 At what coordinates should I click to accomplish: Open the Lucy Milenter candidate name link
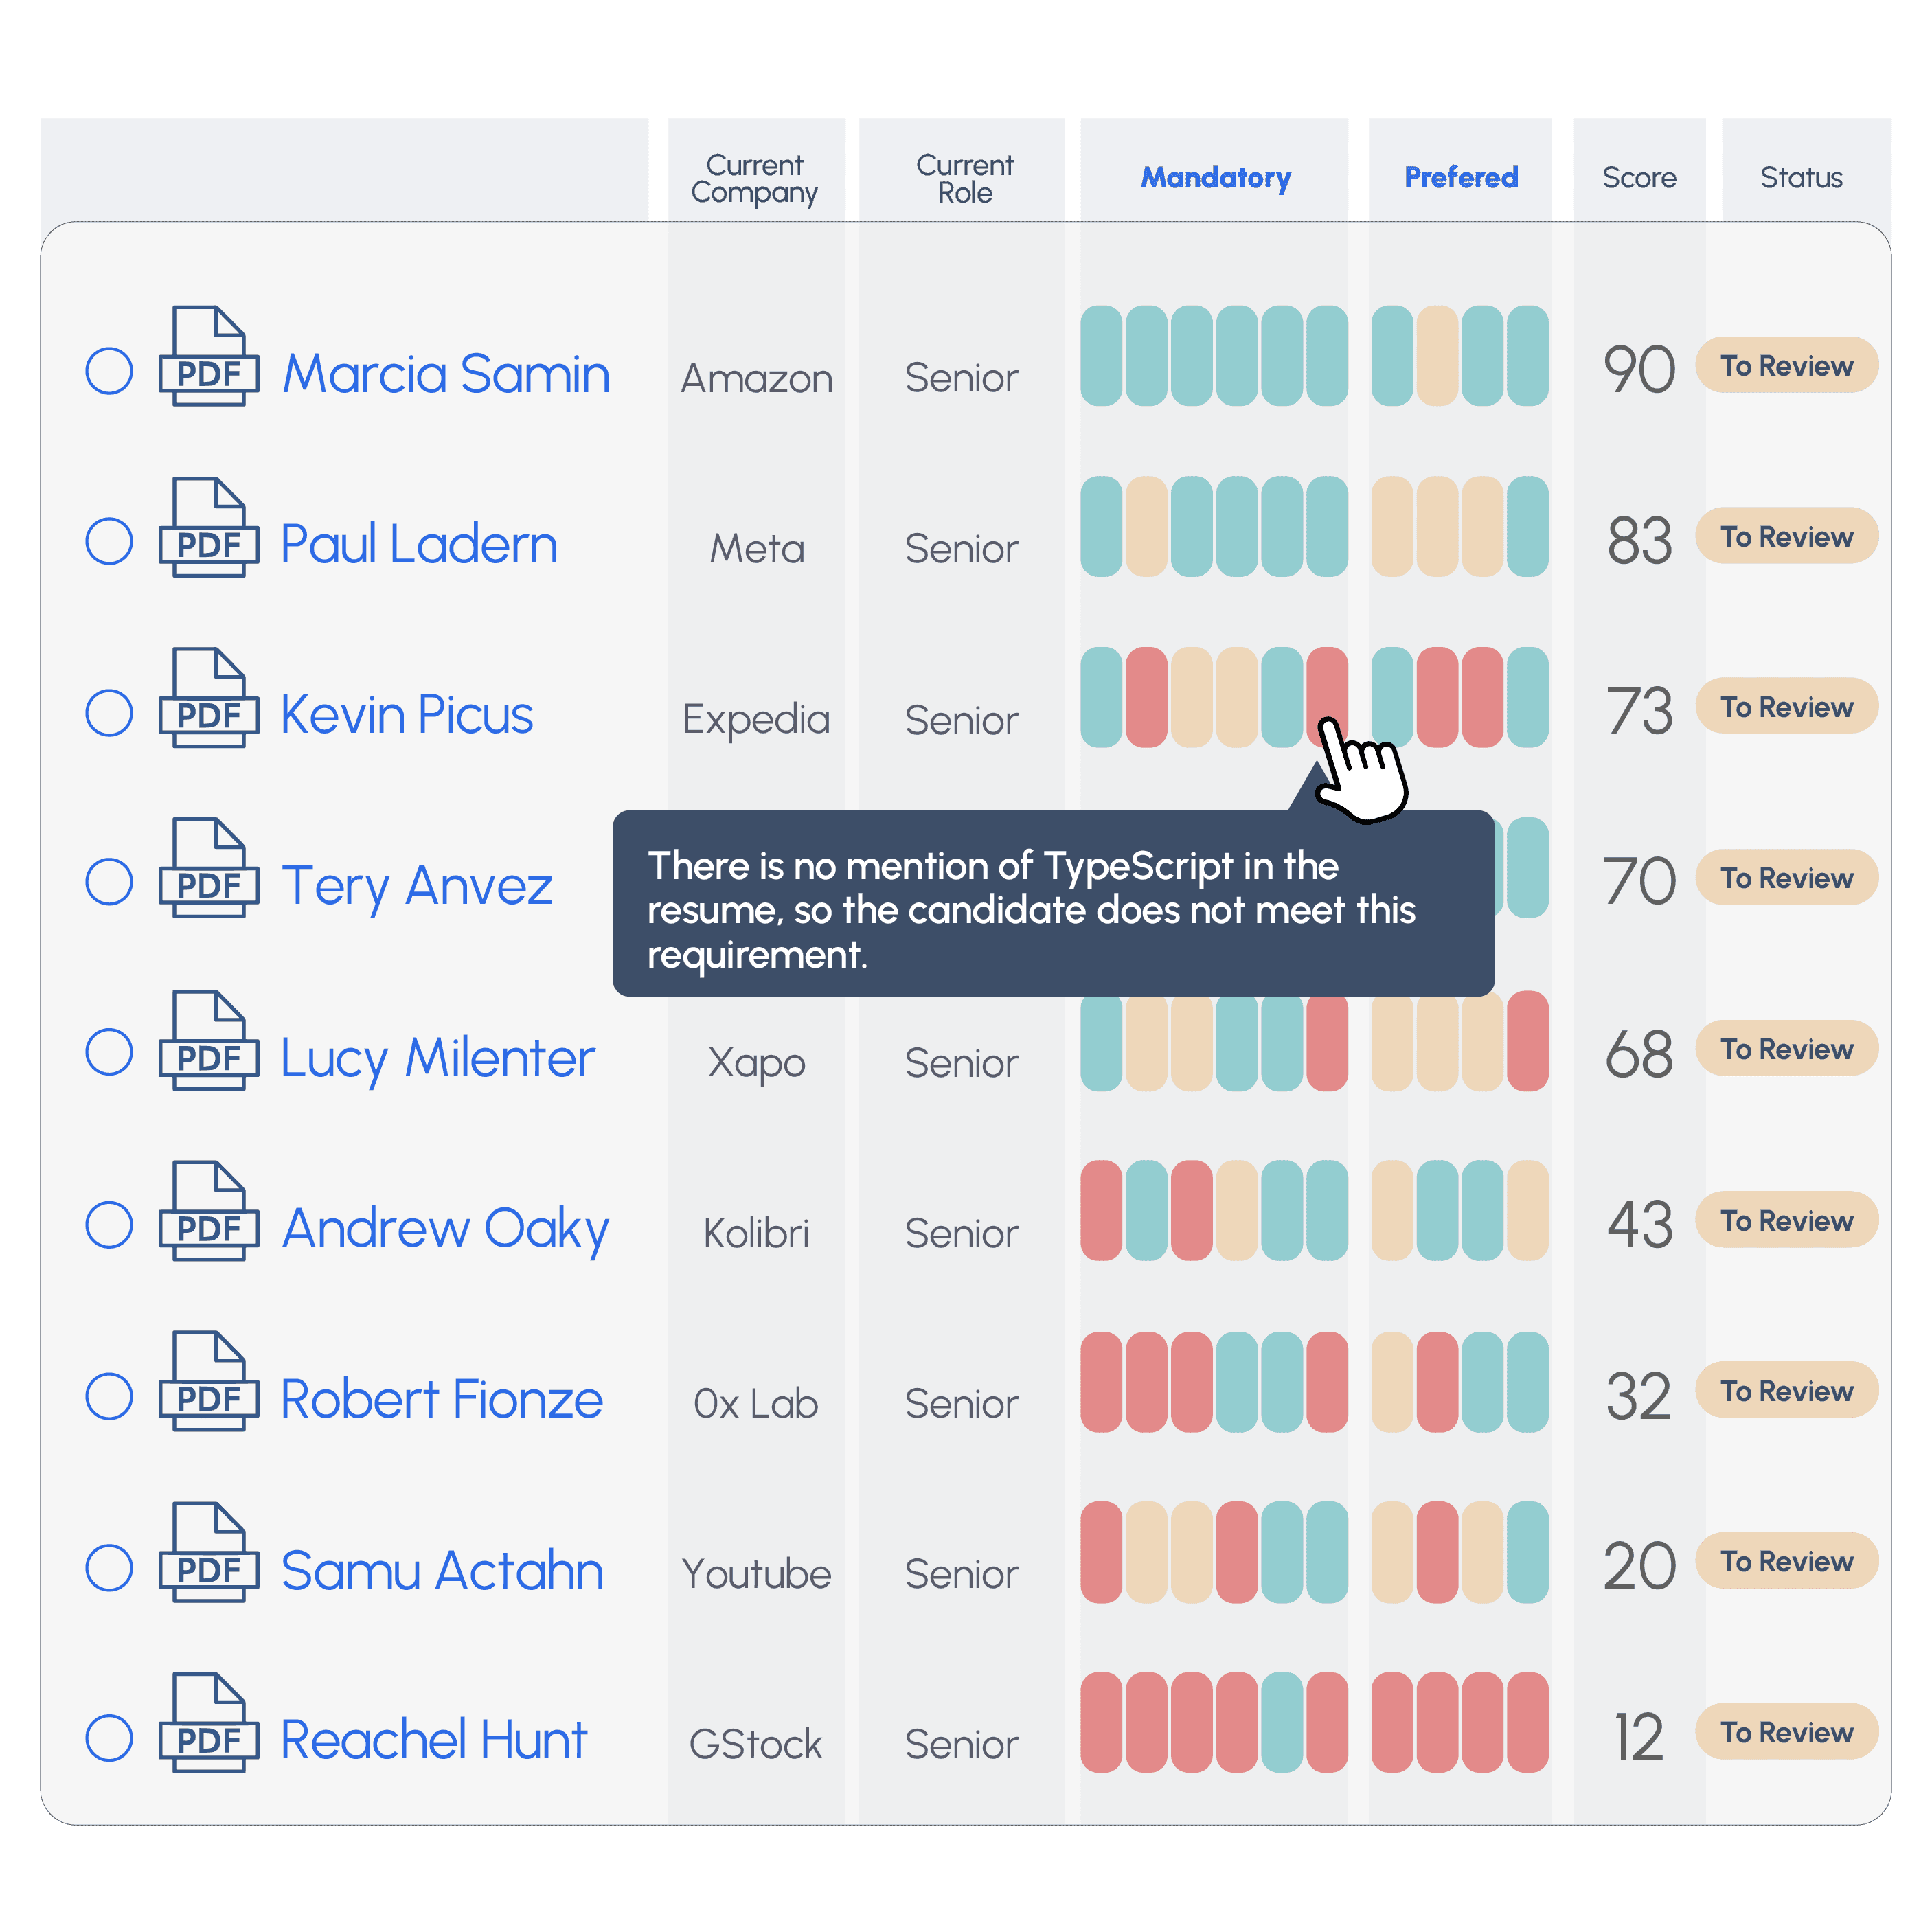pos(437,1059)
